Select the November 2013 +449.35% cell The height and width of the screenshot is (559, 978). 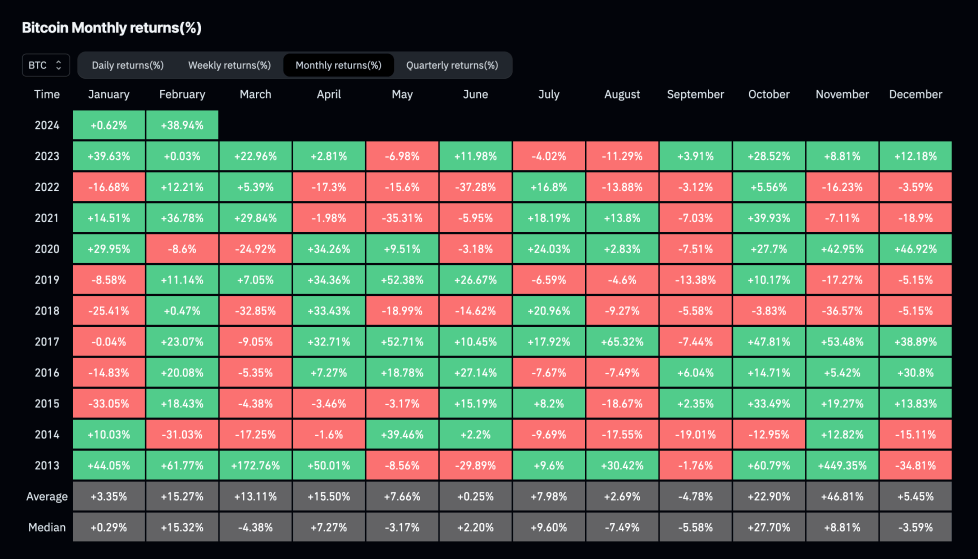click(x=842, y=465)
